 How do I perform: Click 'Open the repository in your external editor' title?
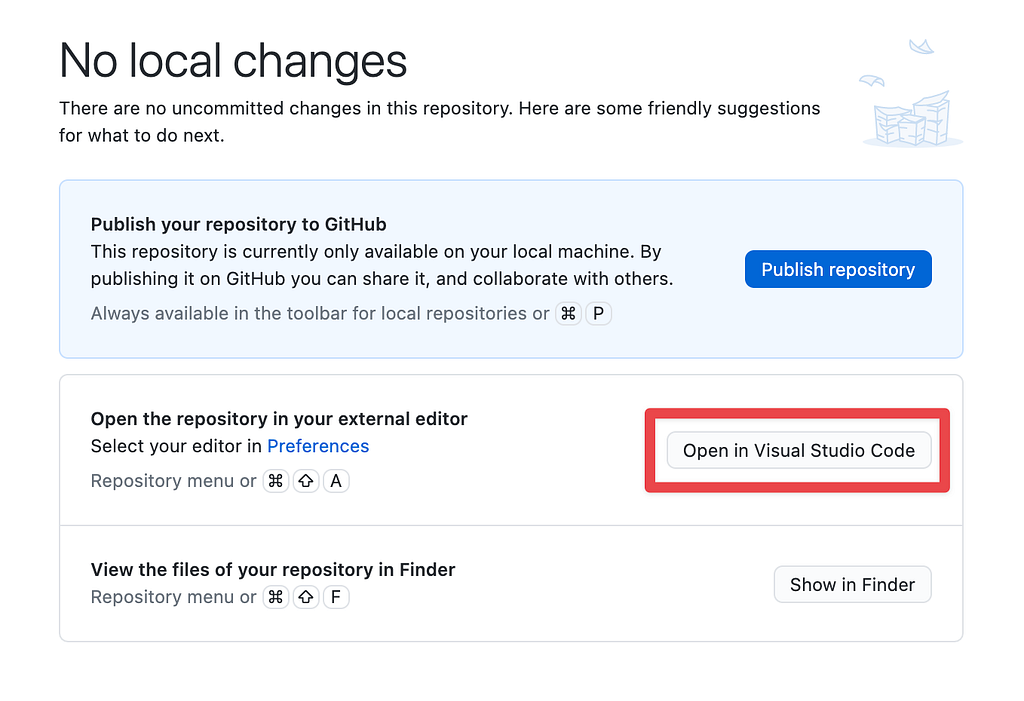(x=279, y=419)
